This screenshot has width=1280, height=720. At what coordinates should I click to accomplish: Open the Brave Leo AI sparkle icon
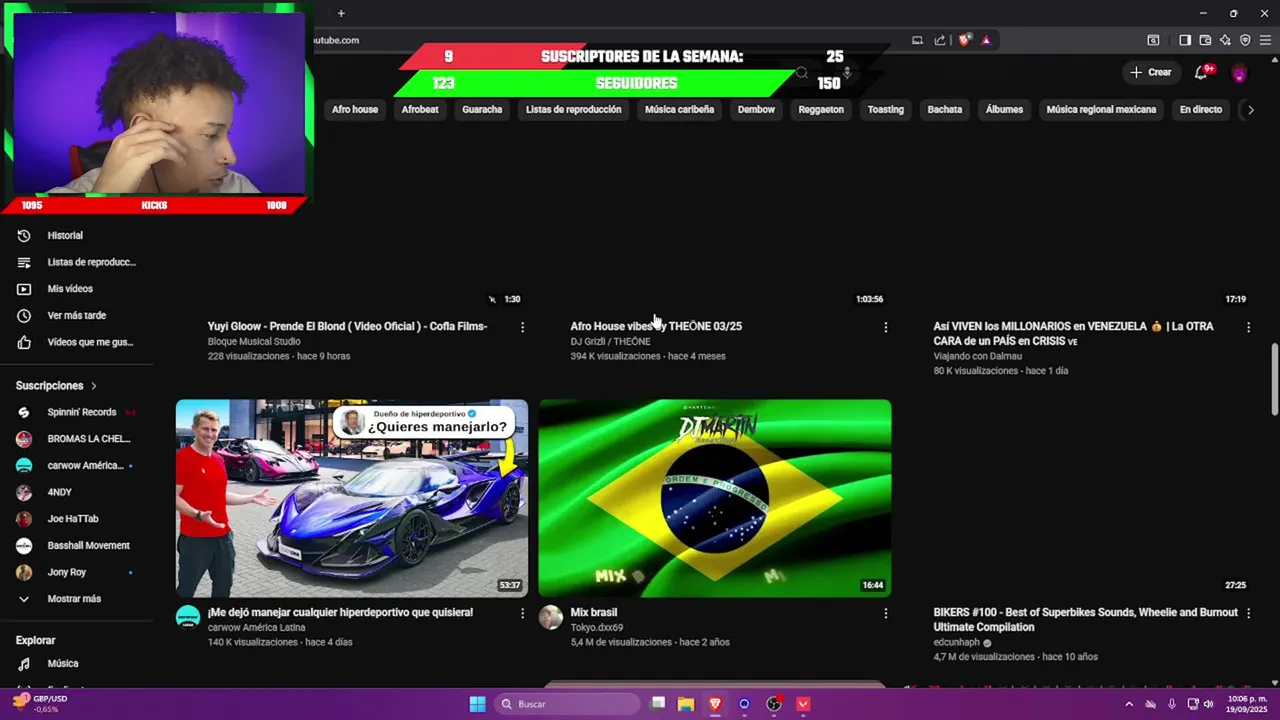click(1225, 40)
